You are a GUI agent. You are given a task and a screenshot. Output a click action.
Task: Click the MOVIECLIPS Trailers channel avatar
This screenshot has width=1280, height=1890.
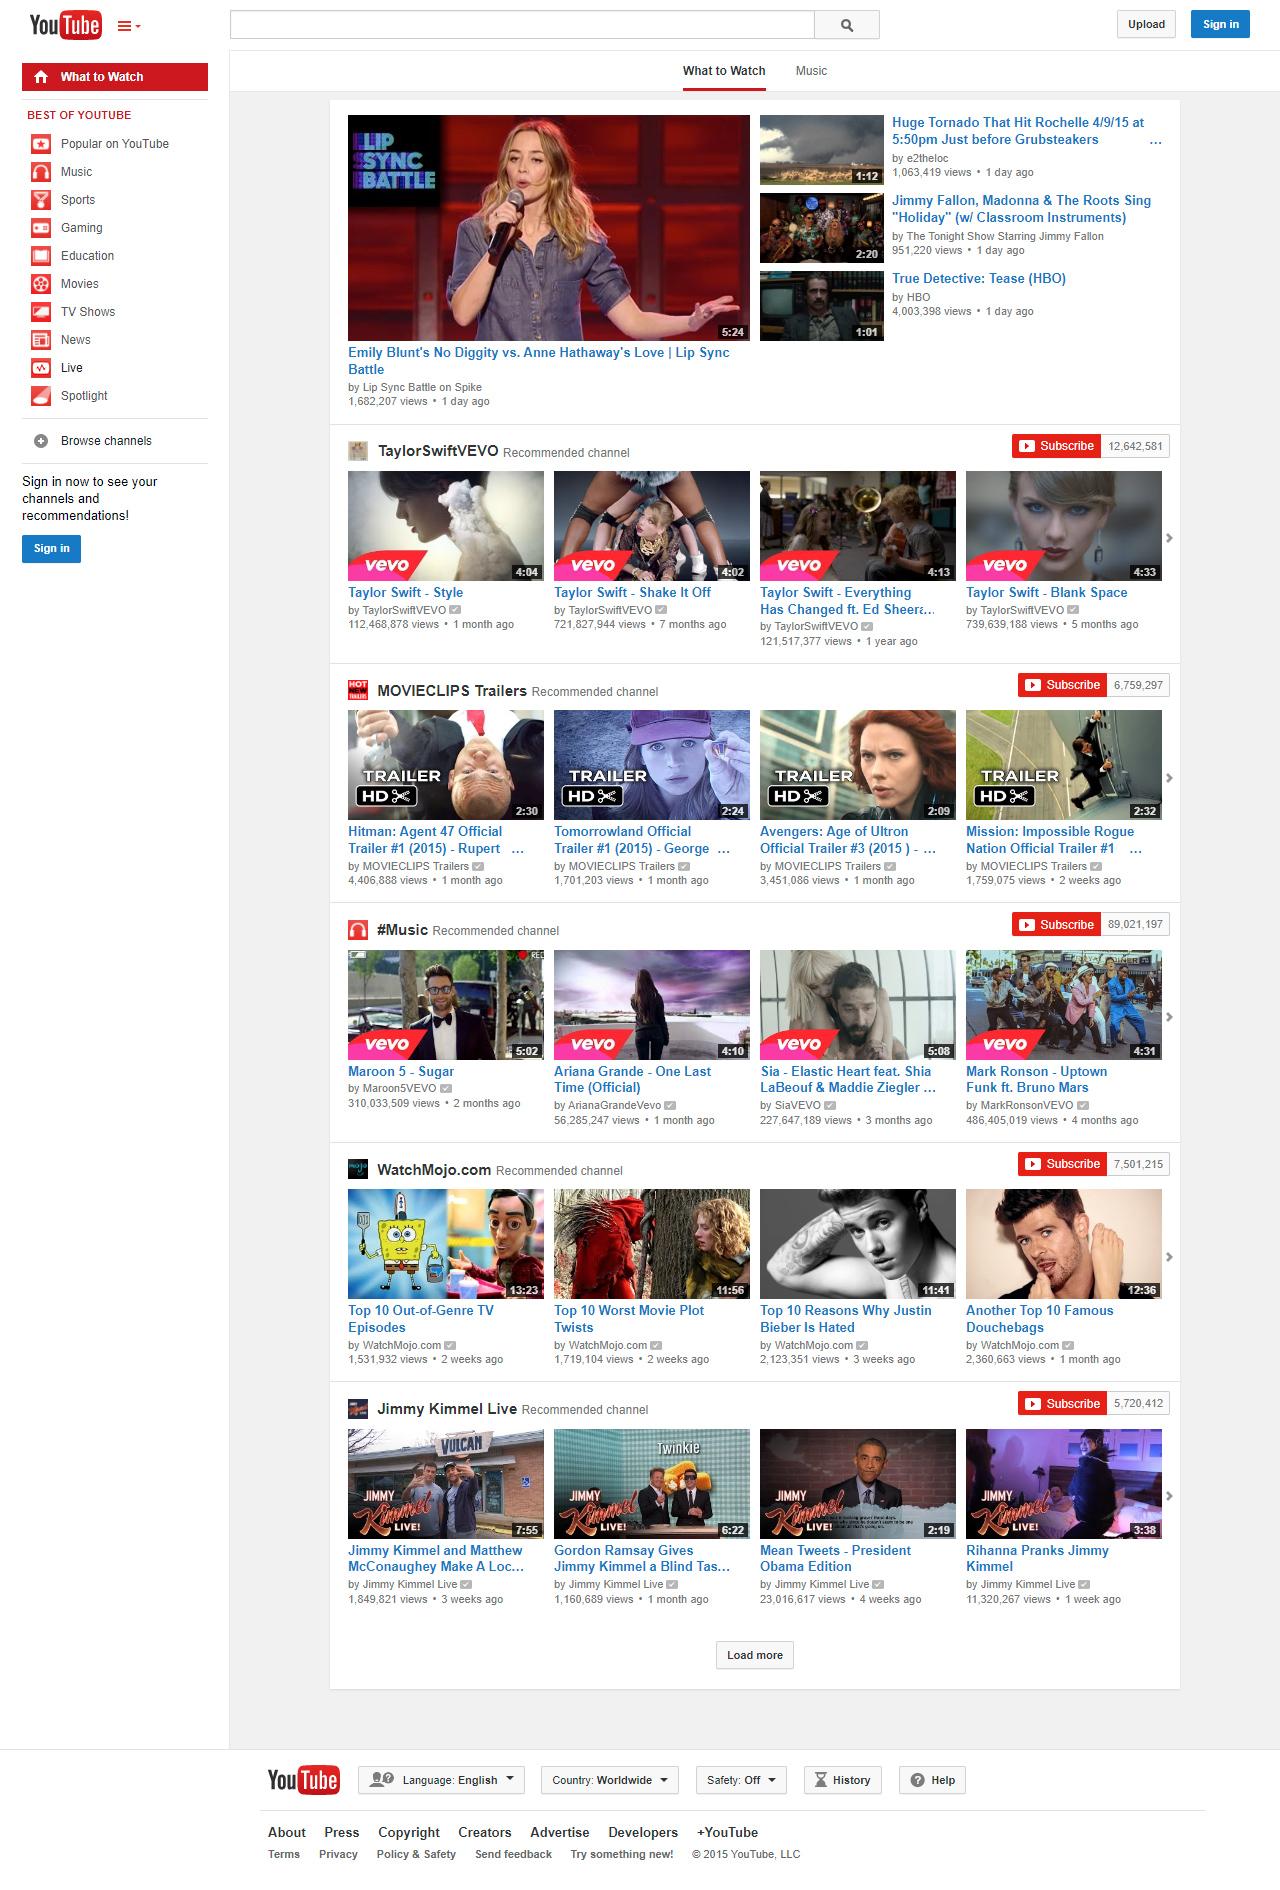[x=358, y=690]
